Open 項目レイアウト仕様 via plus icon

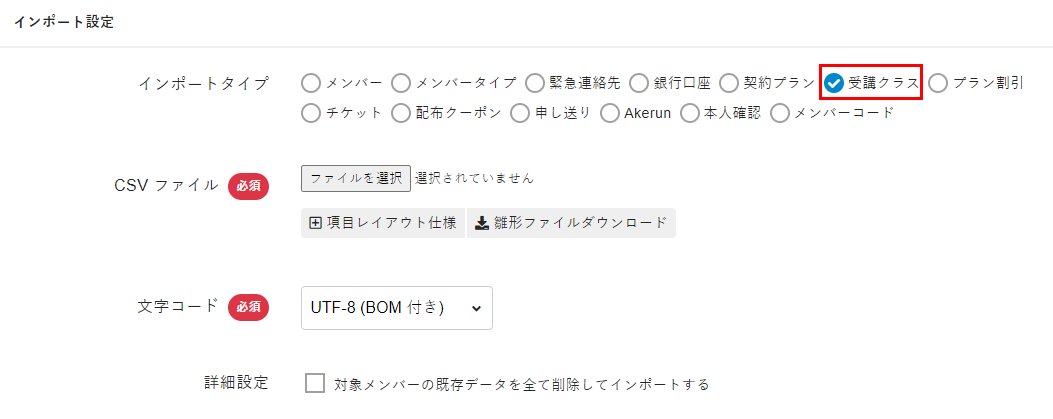coord(315,223)
